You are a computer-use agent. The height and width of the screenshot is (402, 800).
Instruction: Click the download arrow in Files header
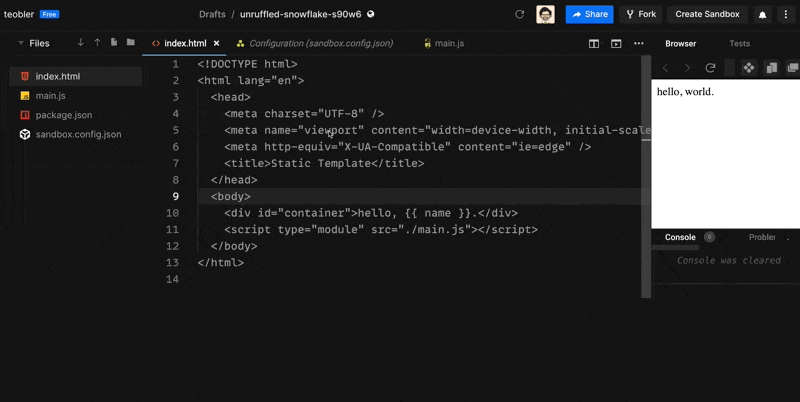(81, 43)
